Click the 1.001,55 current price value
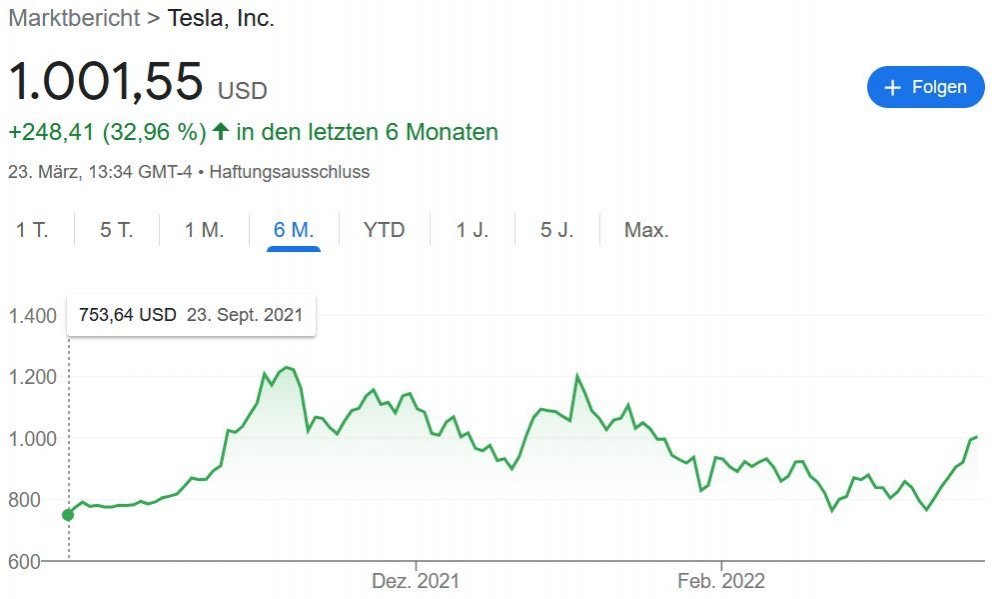1000x599 pixels. click(106, 81)
